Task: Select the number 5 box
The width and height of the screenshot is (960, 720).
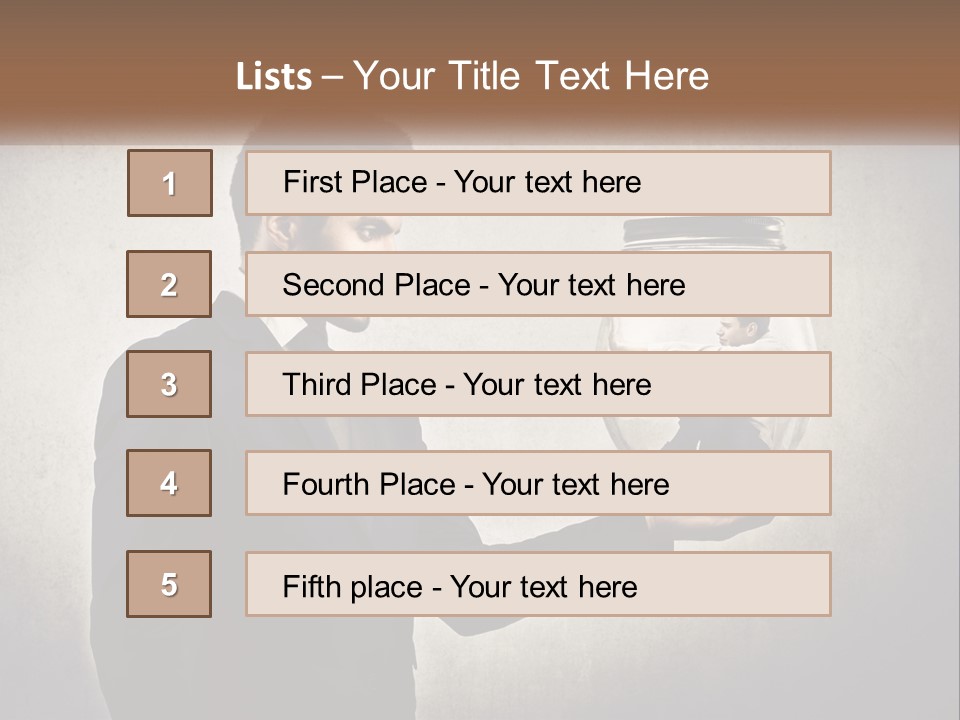Action: pos(169,584)
